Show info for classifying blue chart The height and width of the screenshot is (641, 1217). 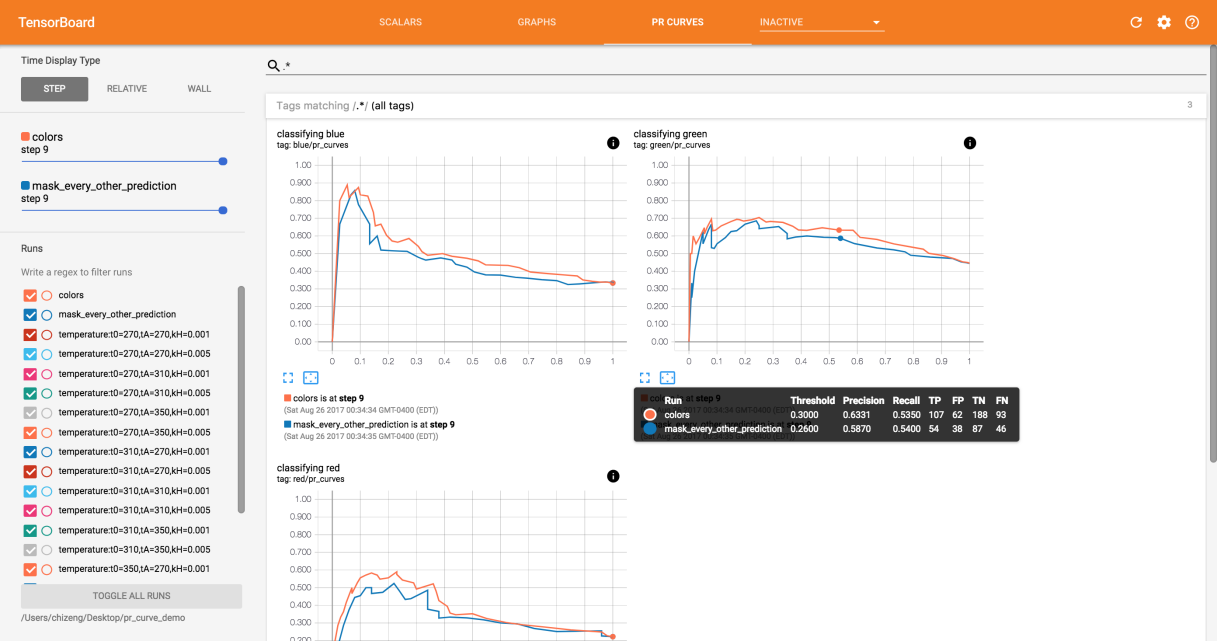click(x=613, y=143)
